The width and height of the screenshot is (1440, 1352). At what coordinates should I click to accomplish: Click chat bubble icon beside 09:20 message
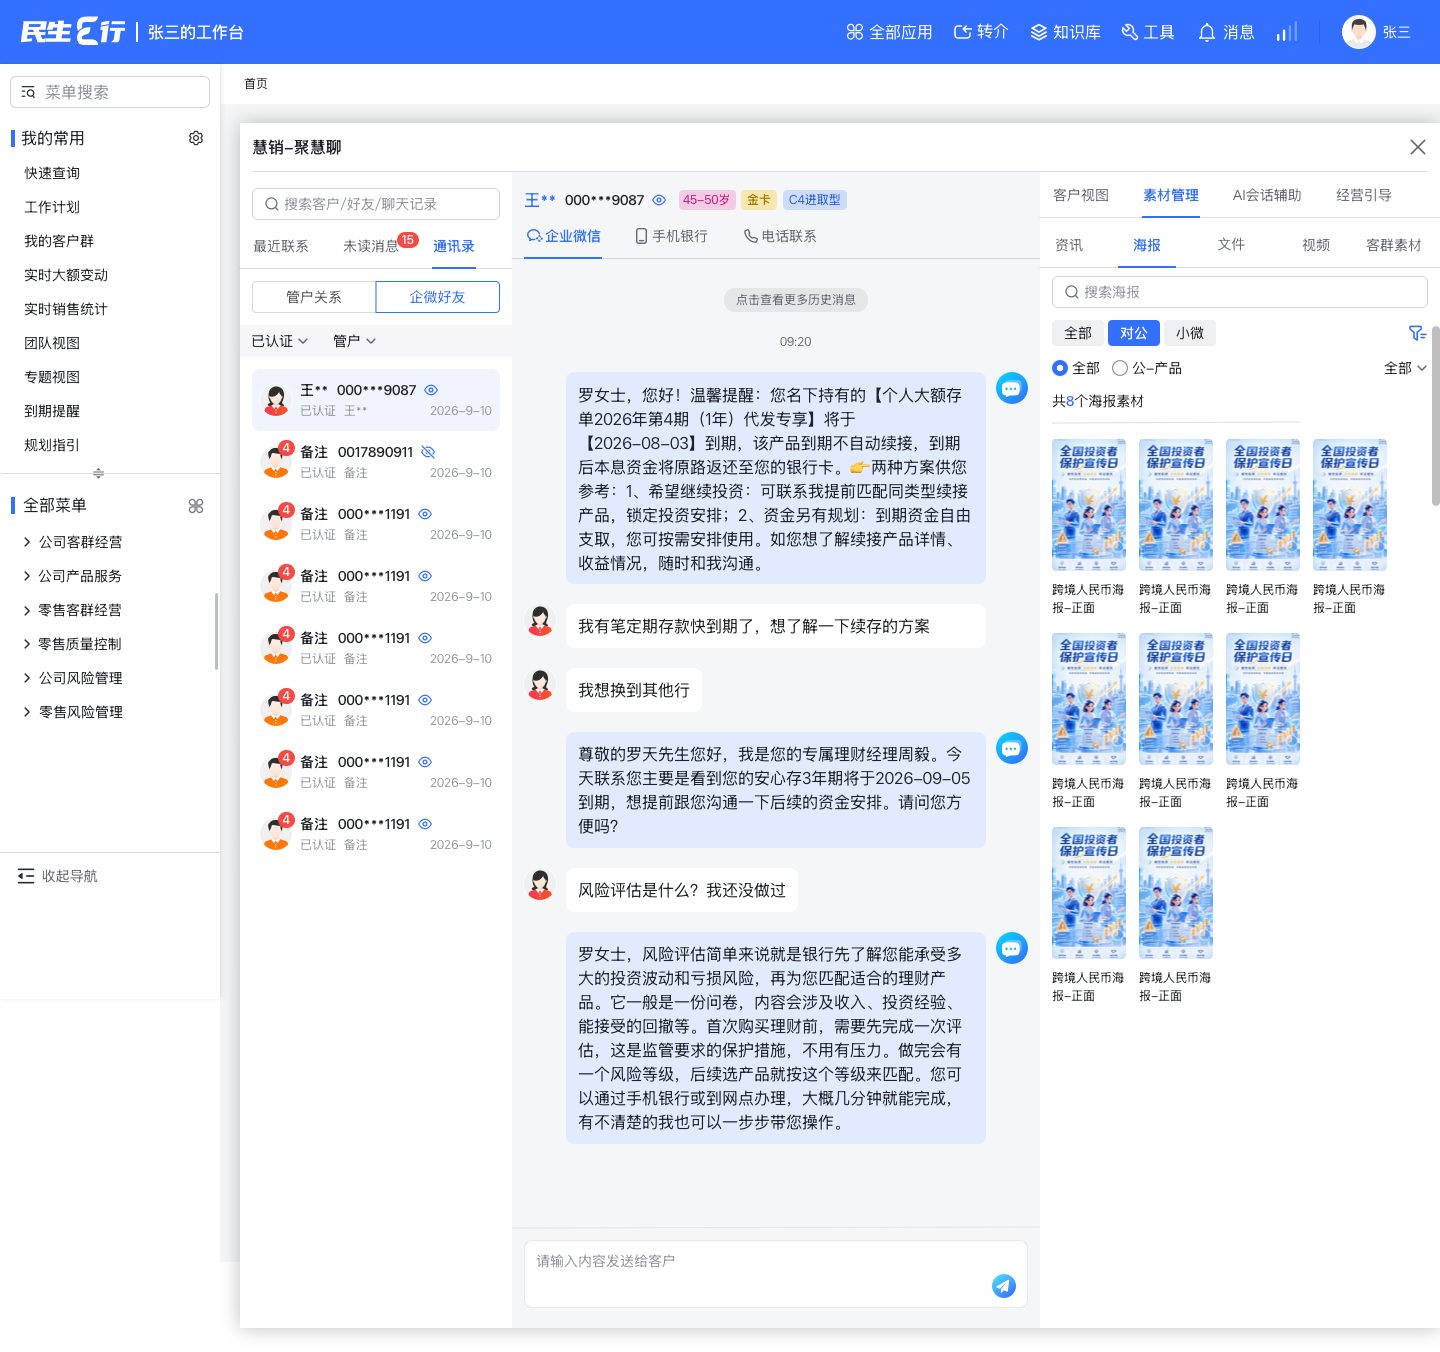1012,387
